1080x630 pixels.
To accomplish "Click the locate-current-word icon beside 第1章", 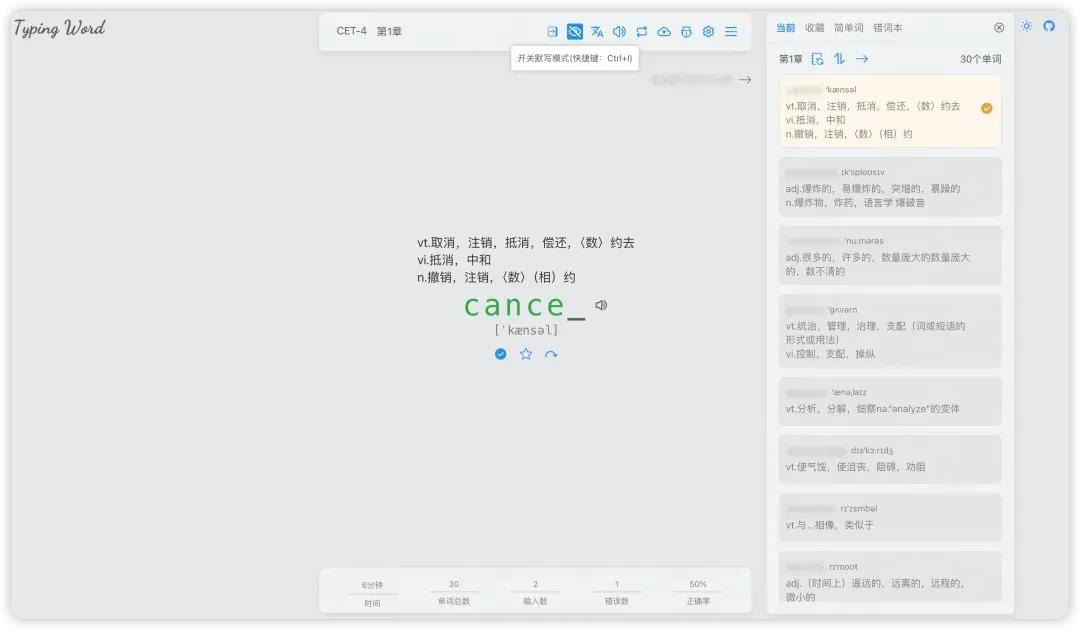I will click(818, 59).
